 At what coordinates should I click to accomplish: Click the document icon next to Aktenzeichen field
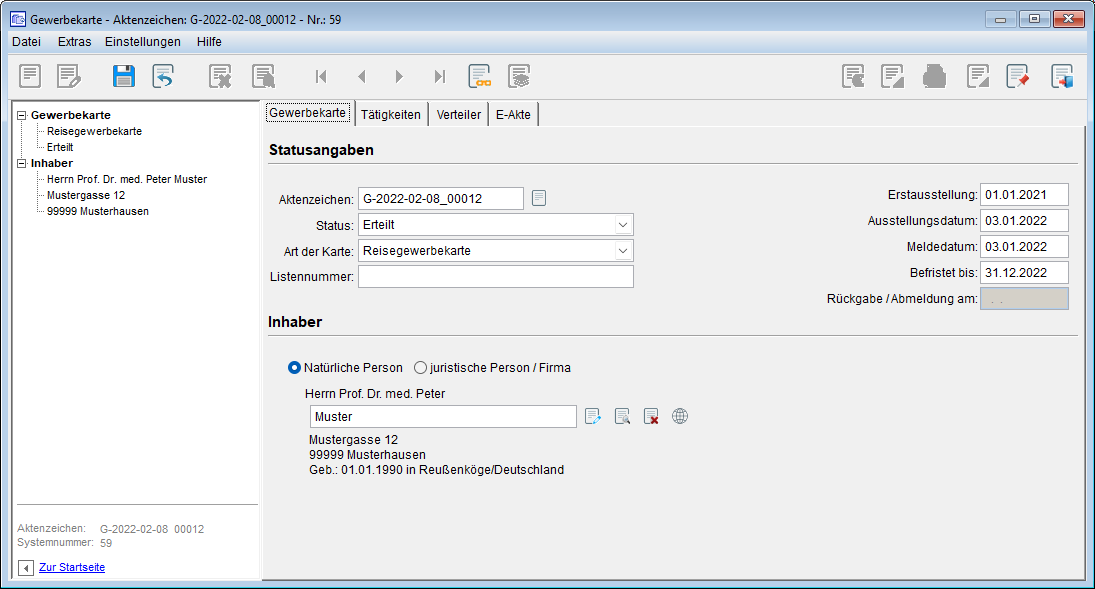(x=539, y=198)
